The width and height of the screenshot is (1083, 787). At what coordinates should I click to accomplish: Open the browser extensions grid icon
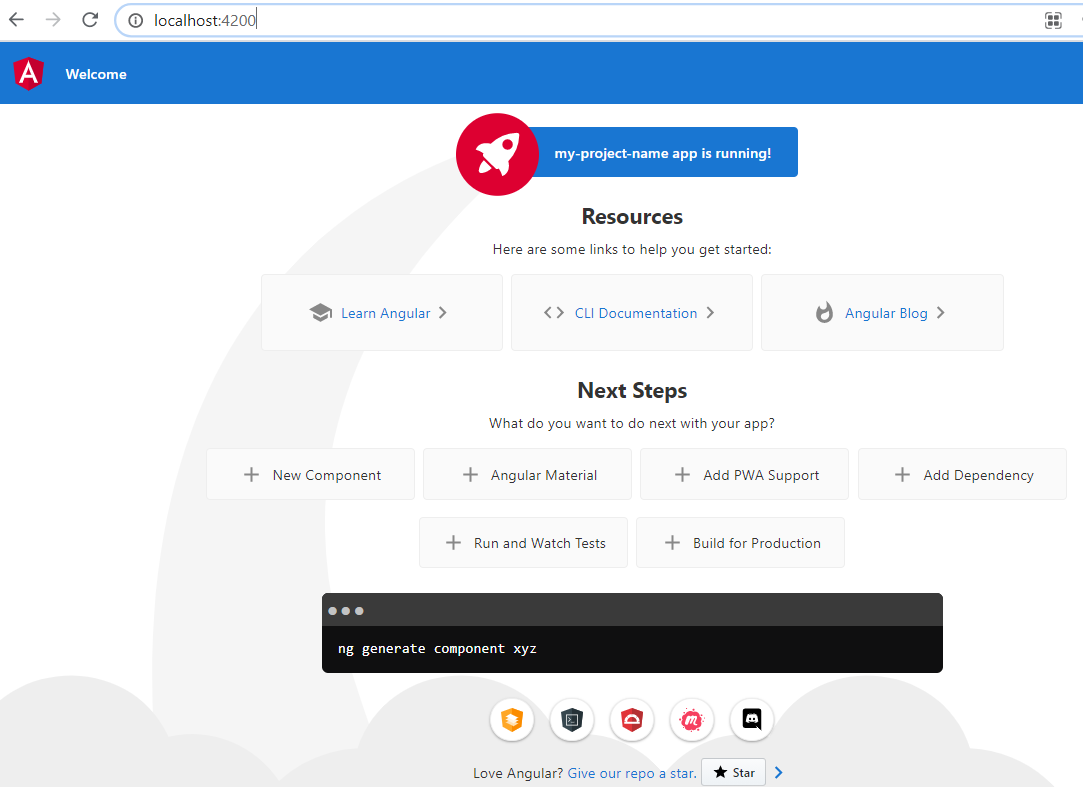point(1053,21)
